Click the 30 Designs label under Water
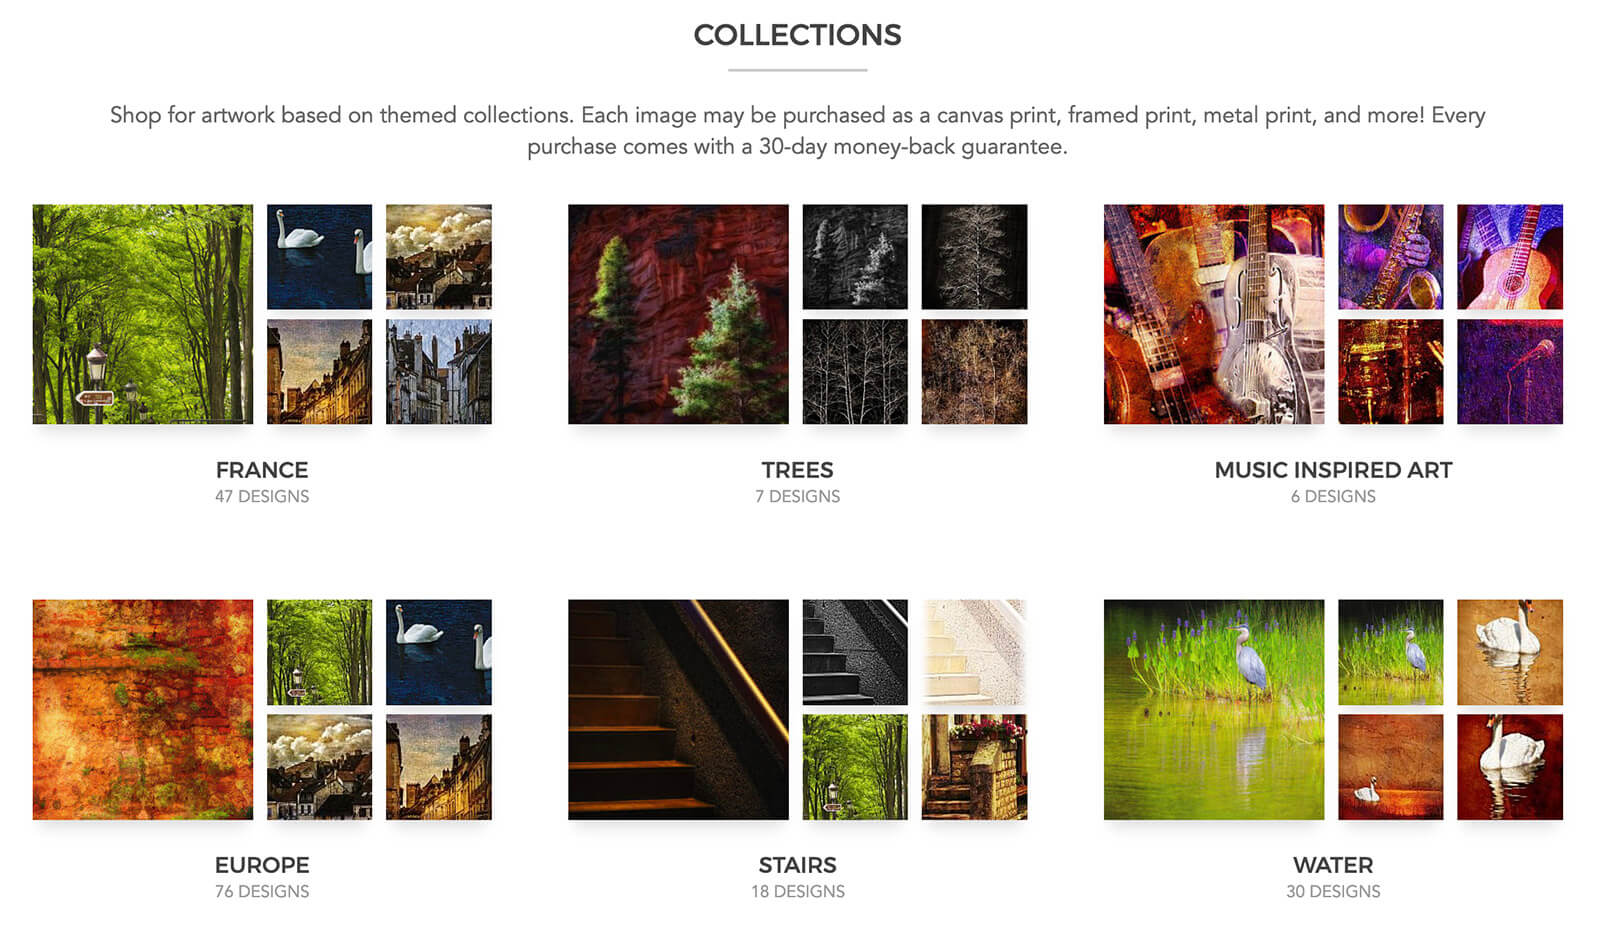 (x=1333, y=891)
